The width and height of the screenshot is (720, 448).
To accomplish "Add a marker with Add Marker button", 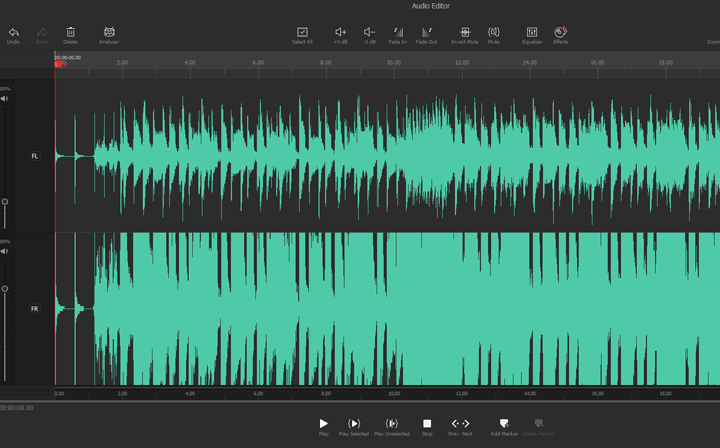I will 504,424.
